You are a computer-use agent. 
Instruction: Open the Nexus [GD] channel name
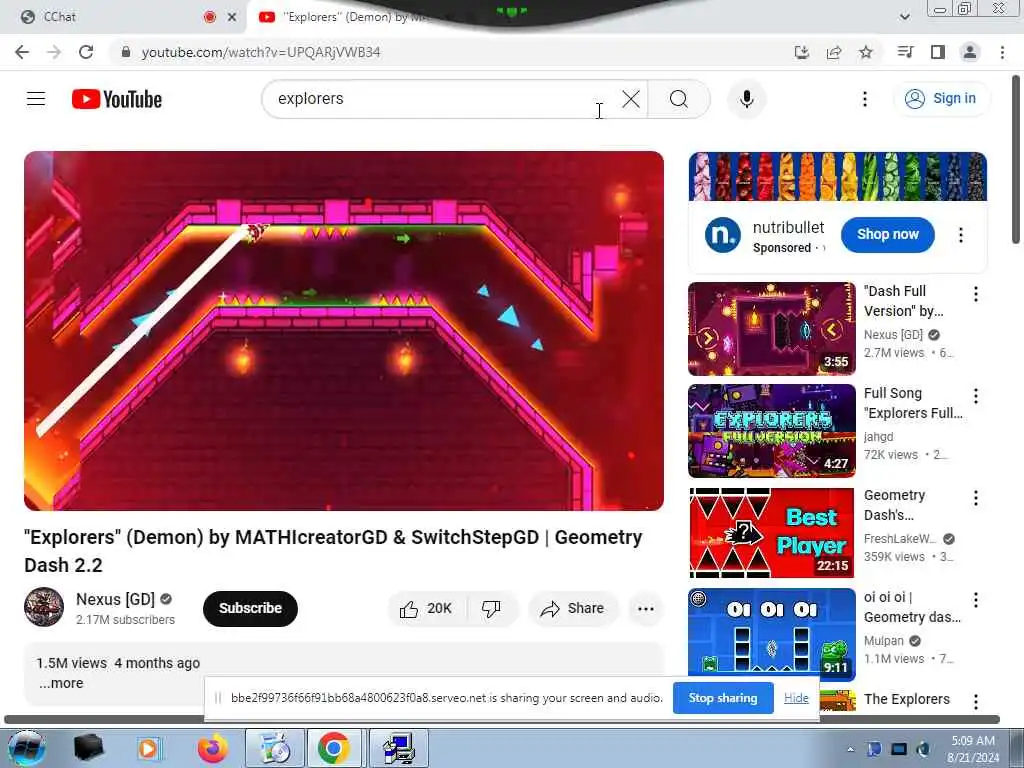coord(115,599)
